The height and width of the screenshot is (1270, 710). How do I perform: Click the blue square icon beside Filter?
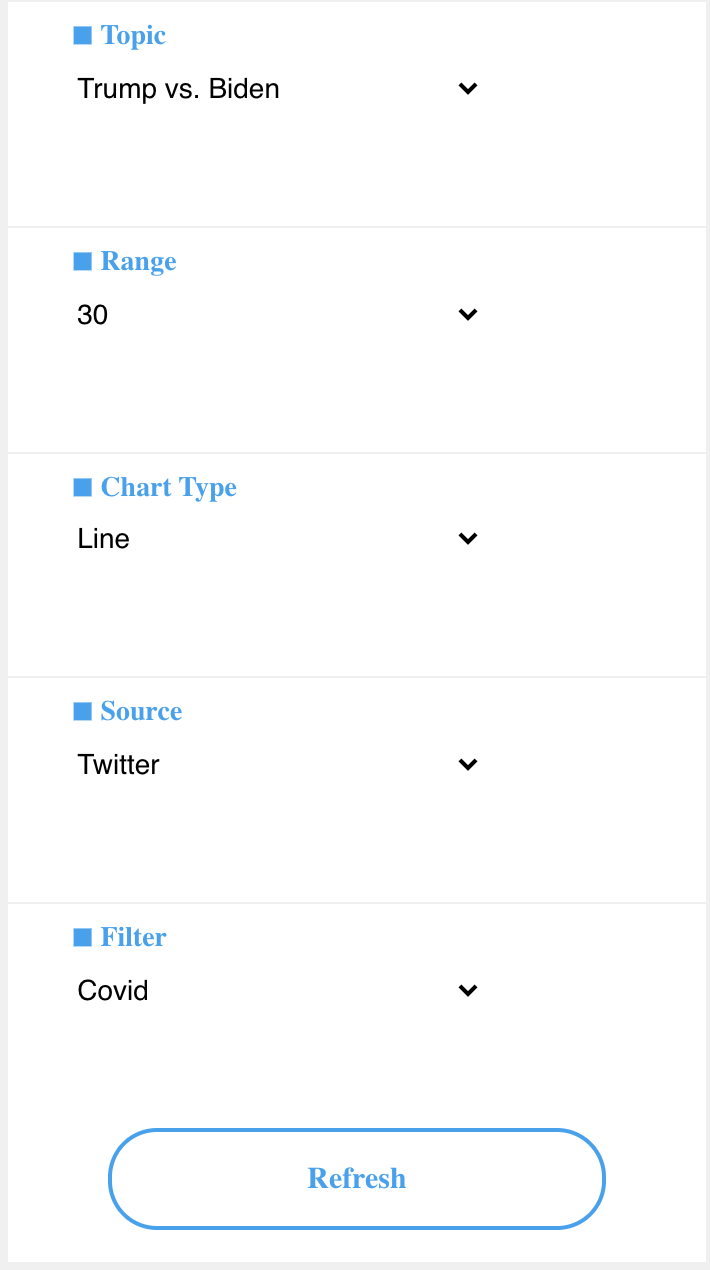click(x=83, y=938)
